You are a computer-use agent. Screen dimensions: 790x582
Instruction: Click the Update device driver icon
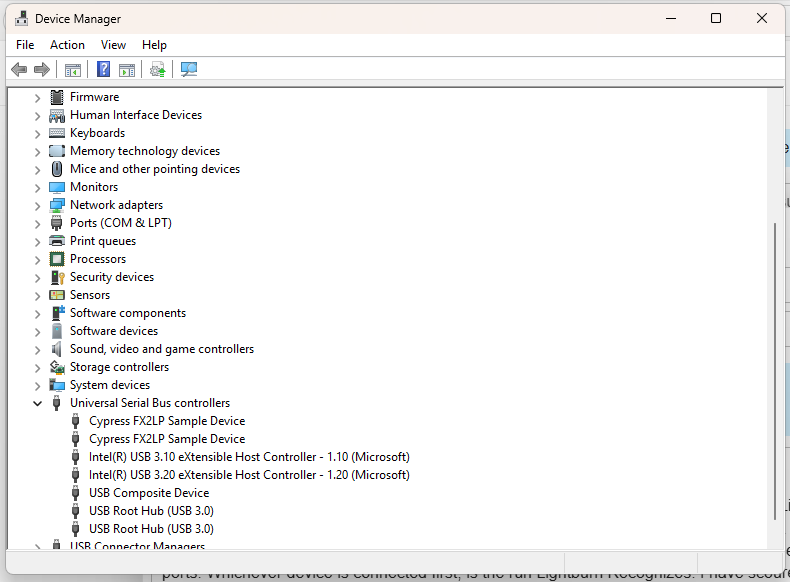157,69
